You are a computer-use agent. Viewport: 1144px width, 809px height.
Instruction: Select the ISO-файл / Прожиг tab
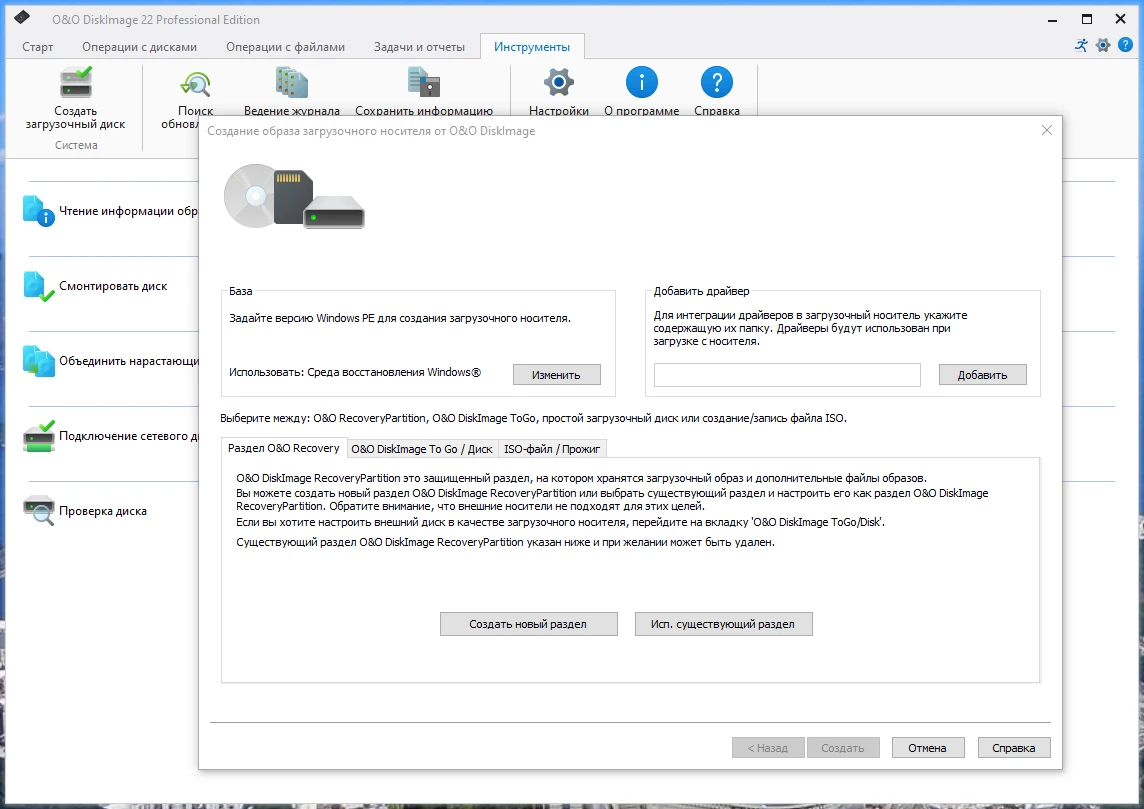(552, 449)
